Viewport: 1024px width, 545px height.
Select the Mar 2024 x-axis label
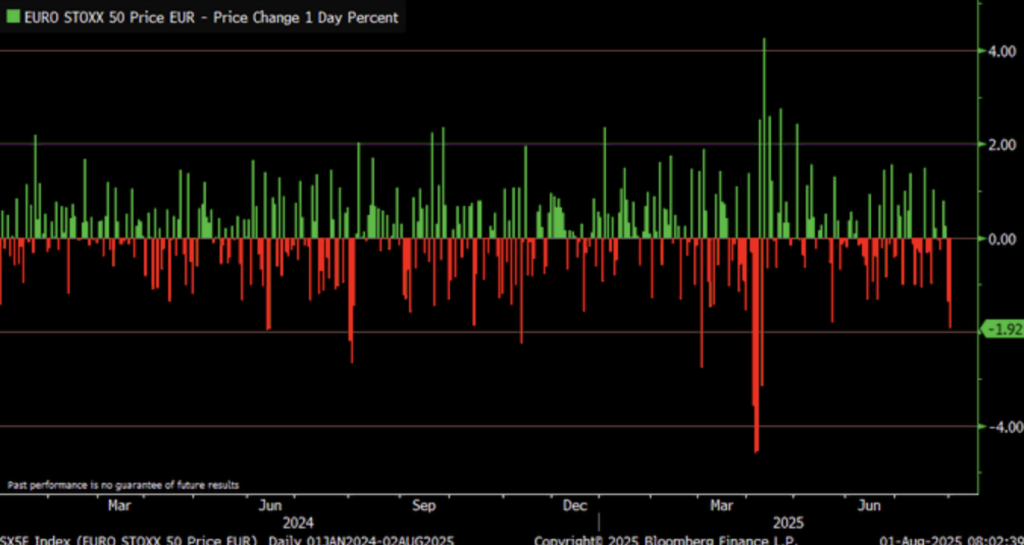click(120, 505)
